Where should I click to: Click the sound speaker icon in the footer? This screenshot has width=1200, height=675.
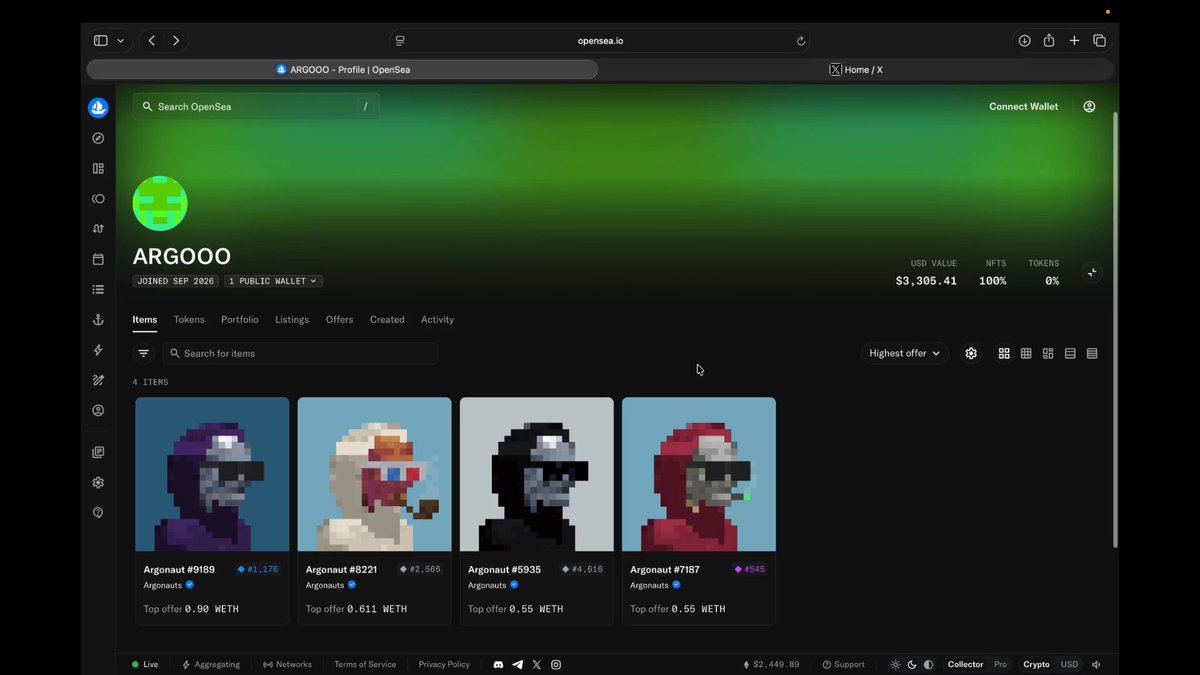(x=1097, y=664)
